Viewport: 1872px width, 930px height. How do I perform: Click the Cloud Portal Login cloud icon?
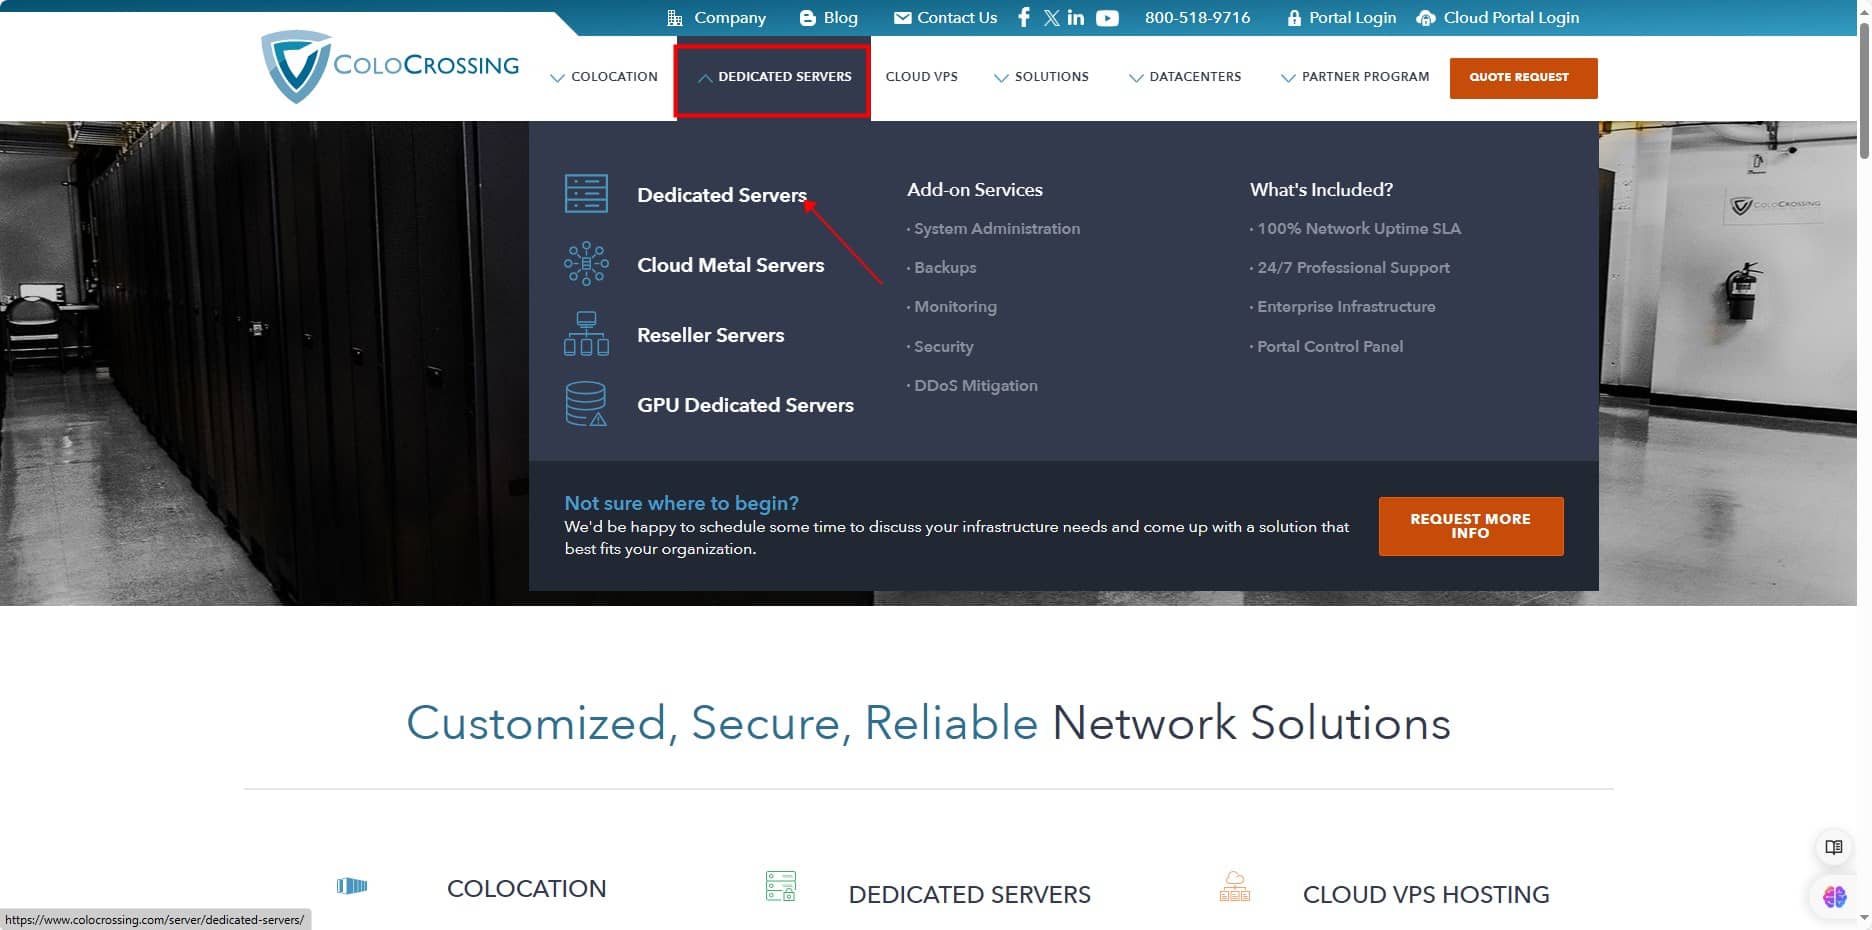[1426, 18]
